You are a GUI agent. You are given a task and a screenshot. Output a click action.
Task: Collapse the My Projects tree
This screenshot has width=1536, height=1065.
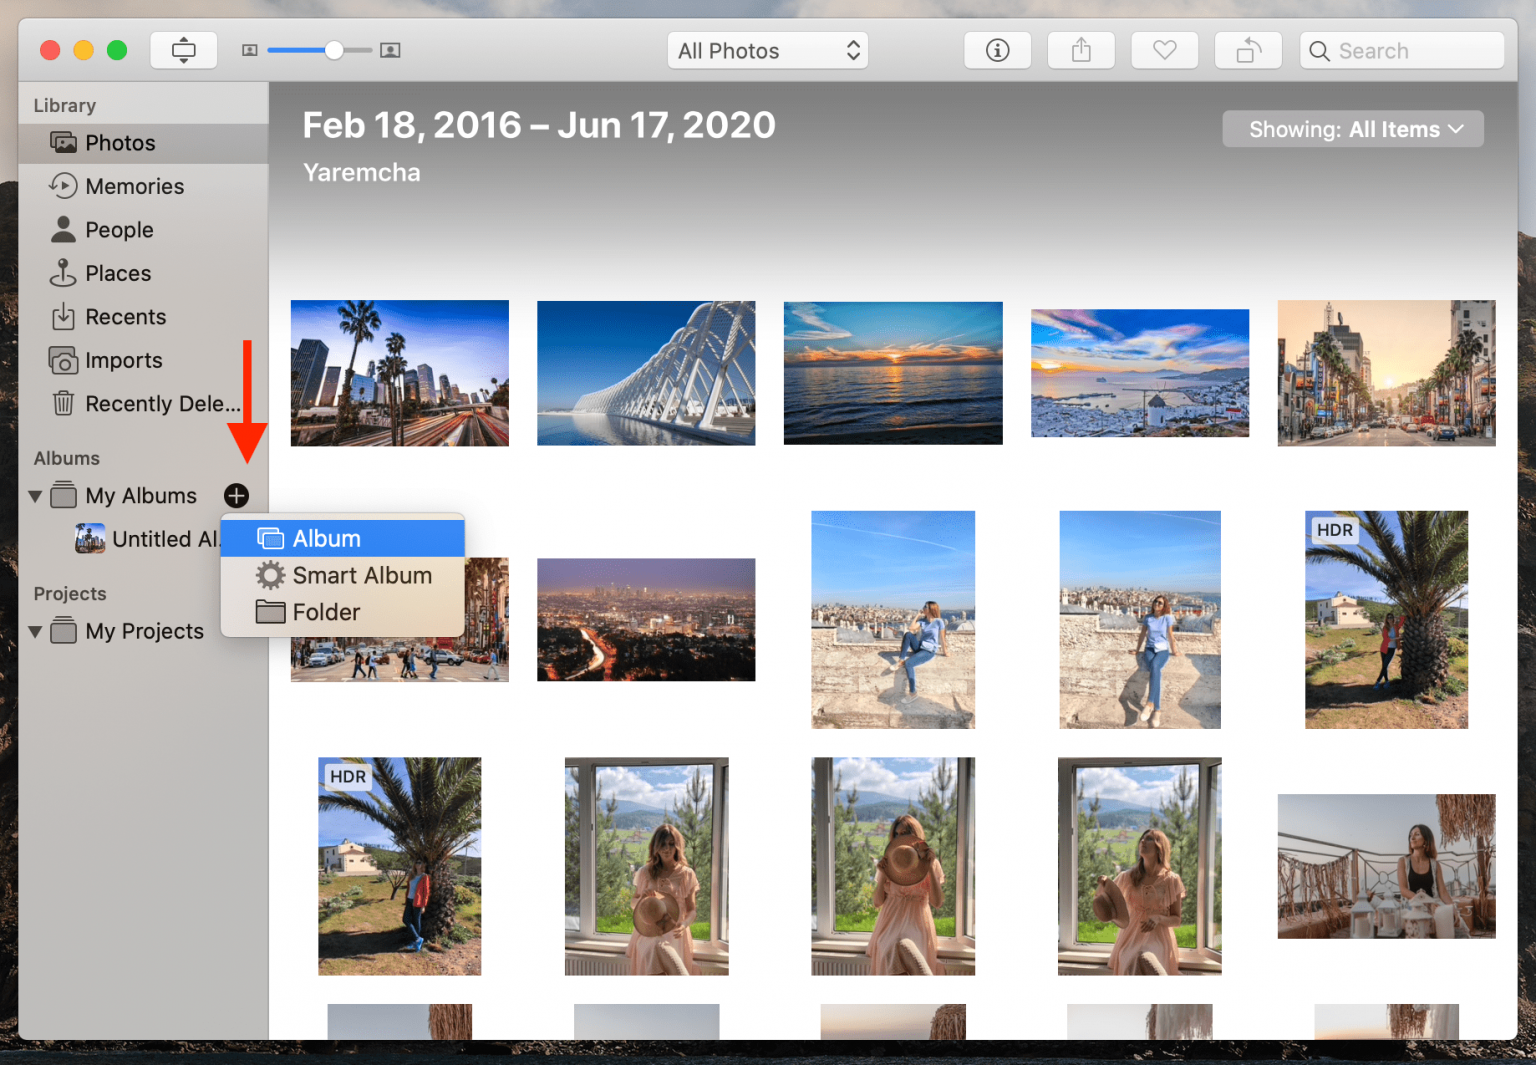(35, 631)
